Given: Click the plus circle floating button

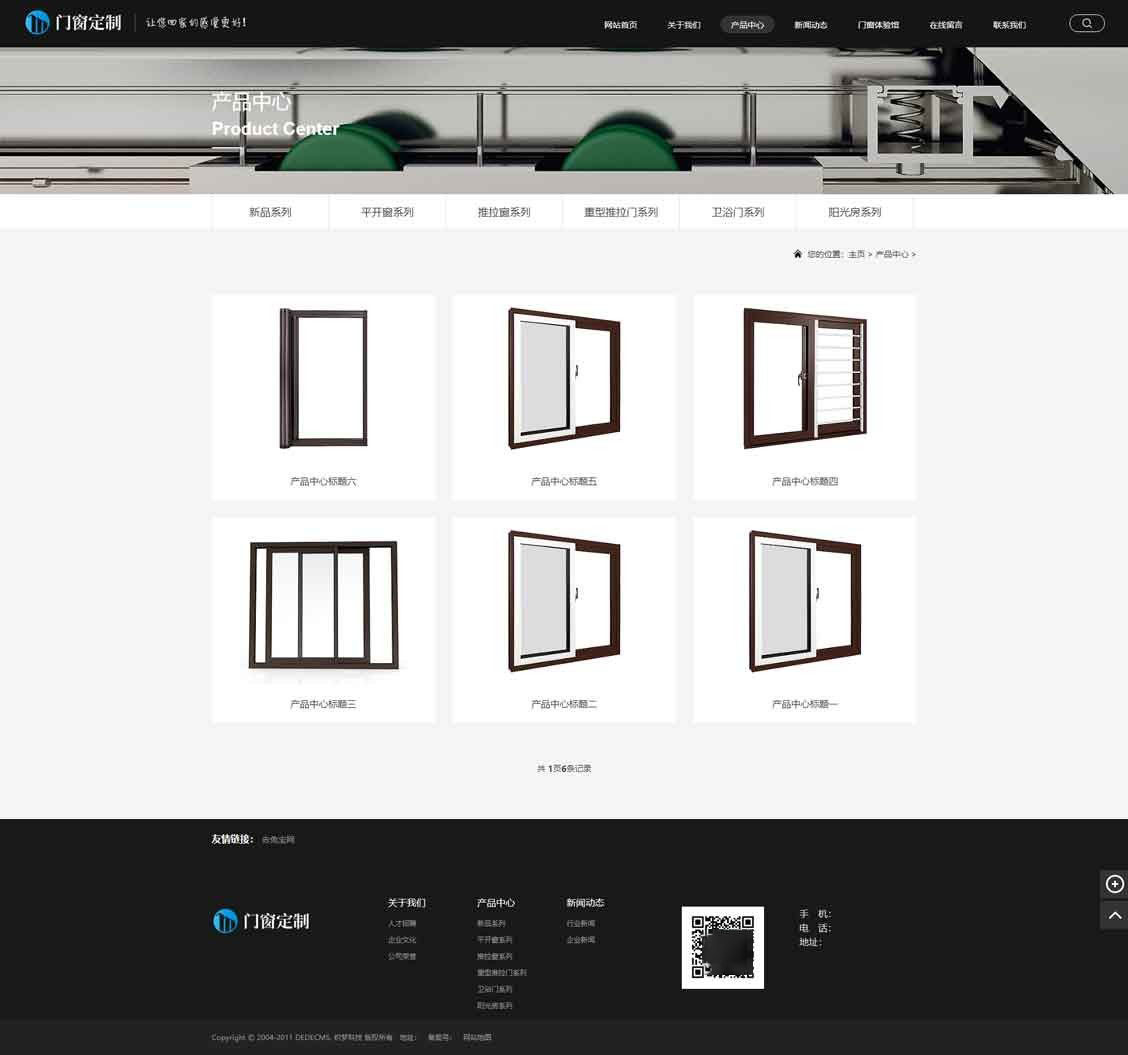Looking at the screenshot, I should (x=1114, y=884).
